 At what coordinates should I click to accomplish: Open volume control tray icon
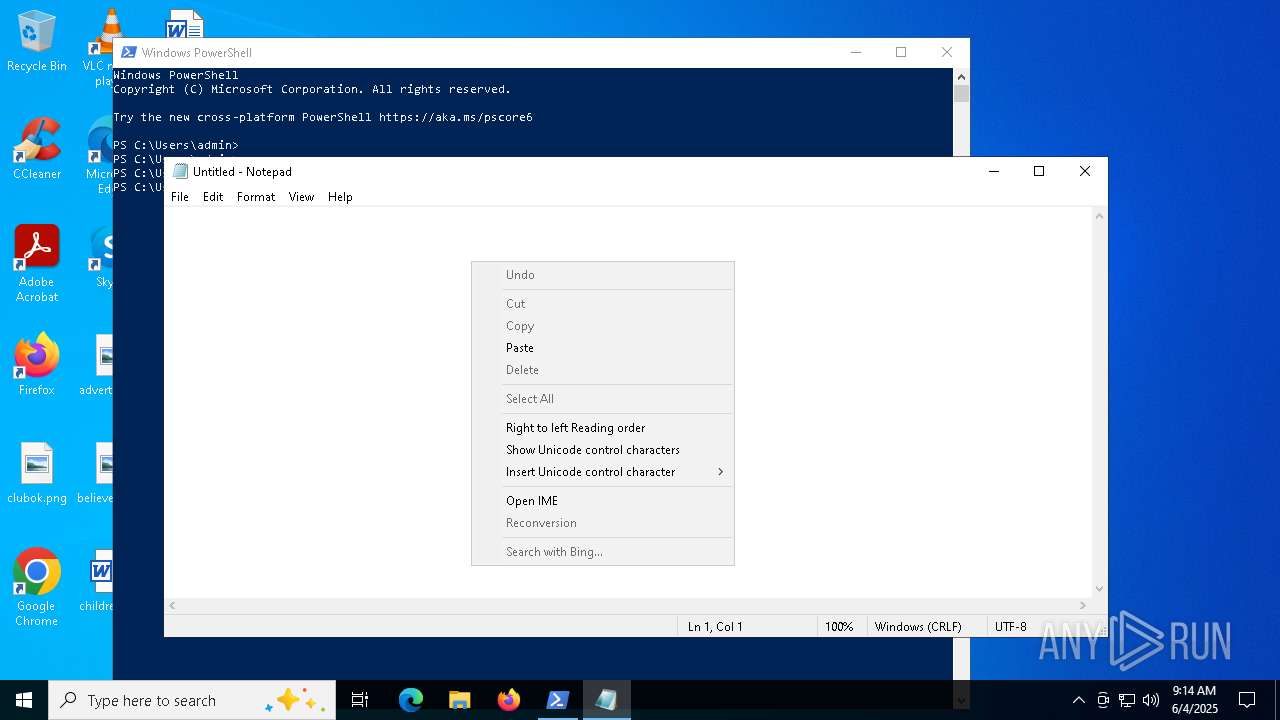[x=1151, y=700]
